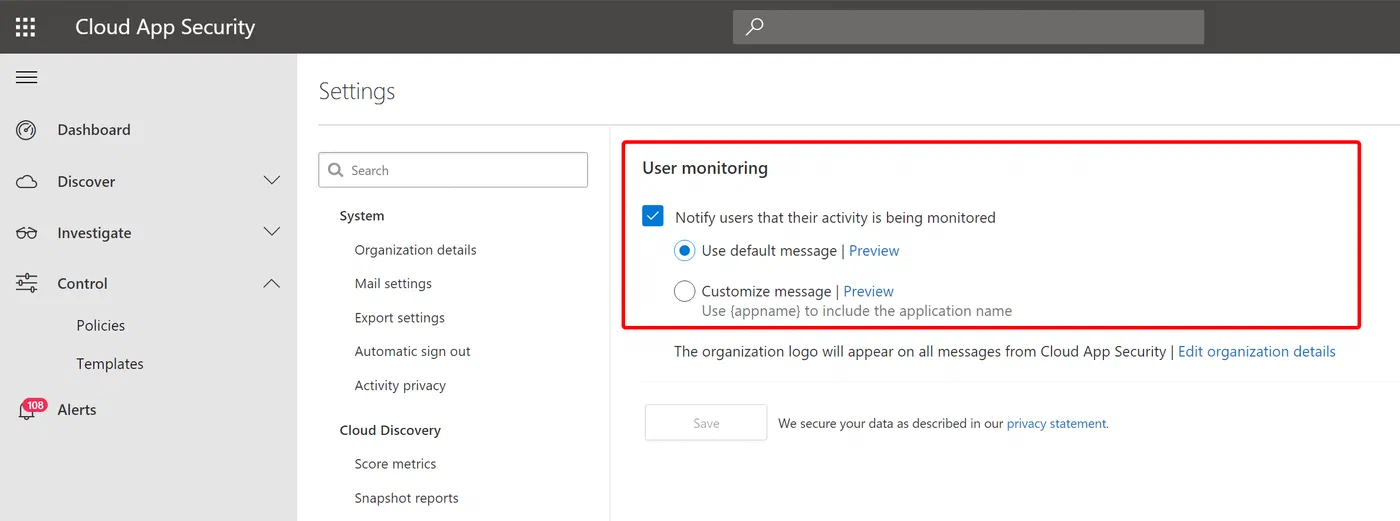1400x521 pixels.
Task: Click the Discover cloud icon
Action: coord(26,182)
